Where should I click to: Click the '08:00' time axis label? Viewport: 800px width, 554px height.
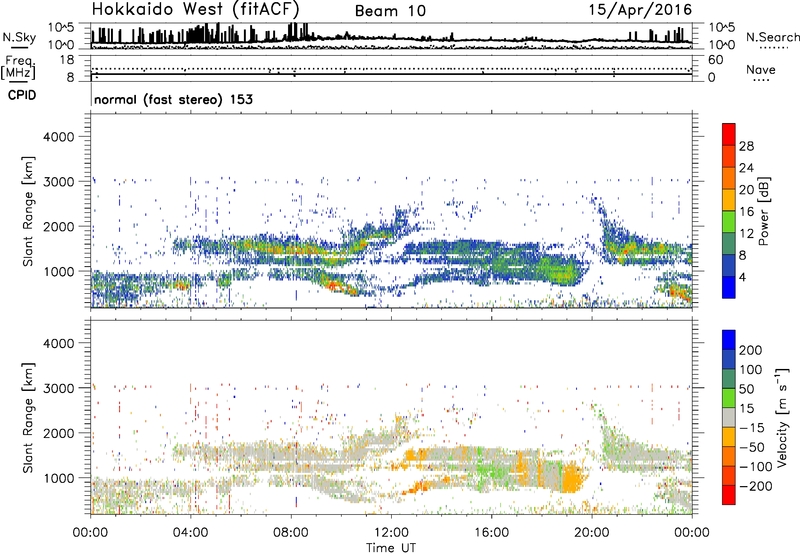[x=291, y=533]
